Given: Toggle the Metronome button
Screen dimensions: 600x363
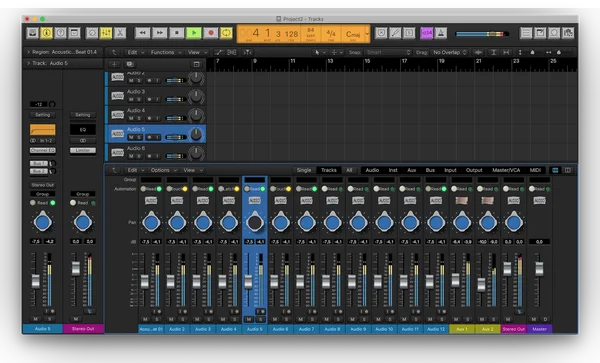Looking at the screenshot, I should tap(440, 33).
